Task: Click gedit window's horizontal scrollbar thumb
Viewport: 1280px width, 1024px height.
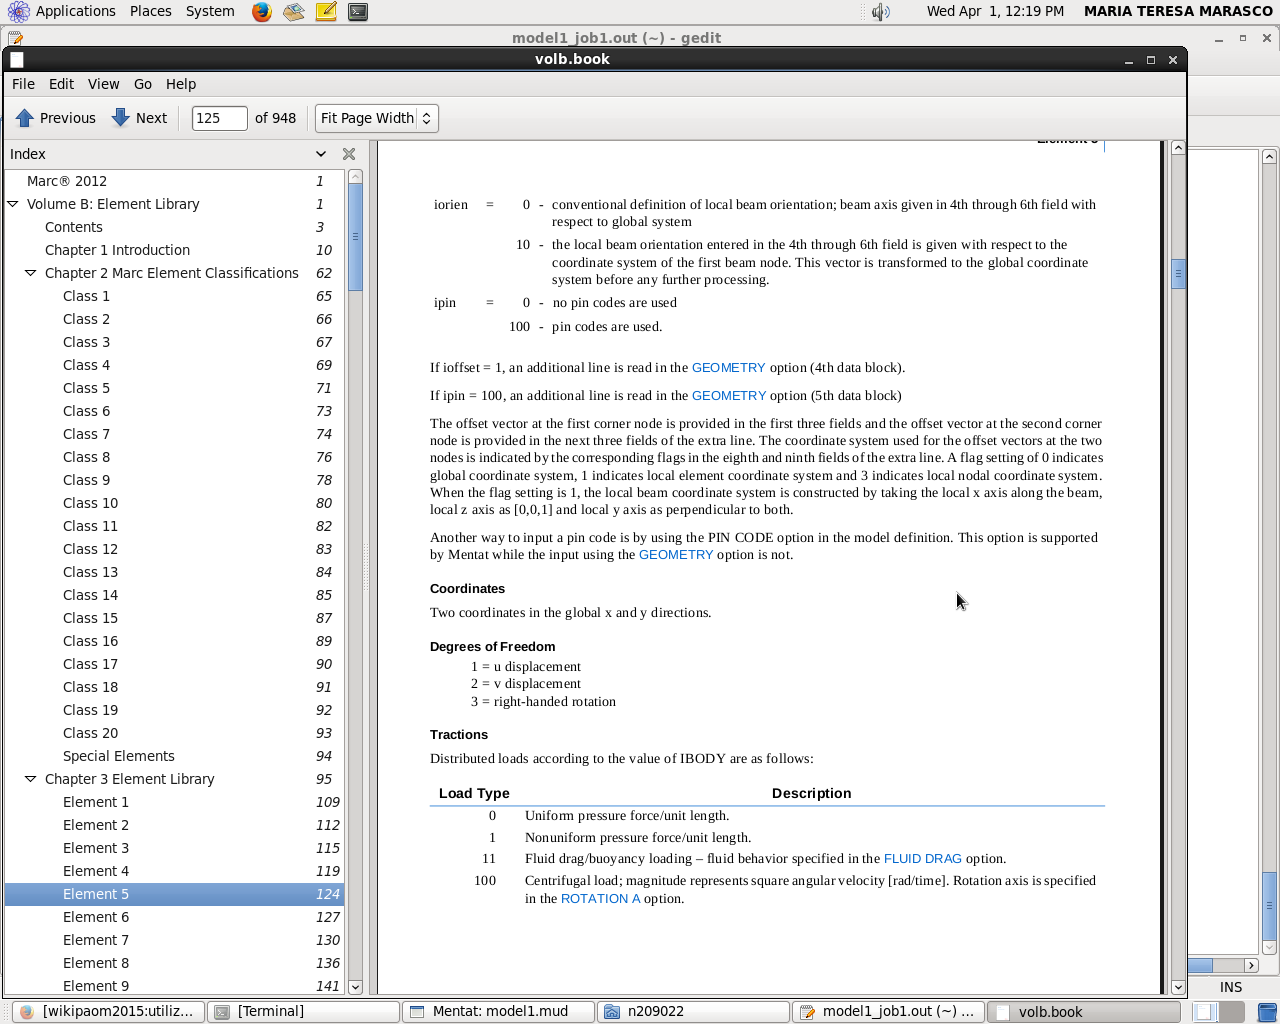Action: (x=1200, y=965)
